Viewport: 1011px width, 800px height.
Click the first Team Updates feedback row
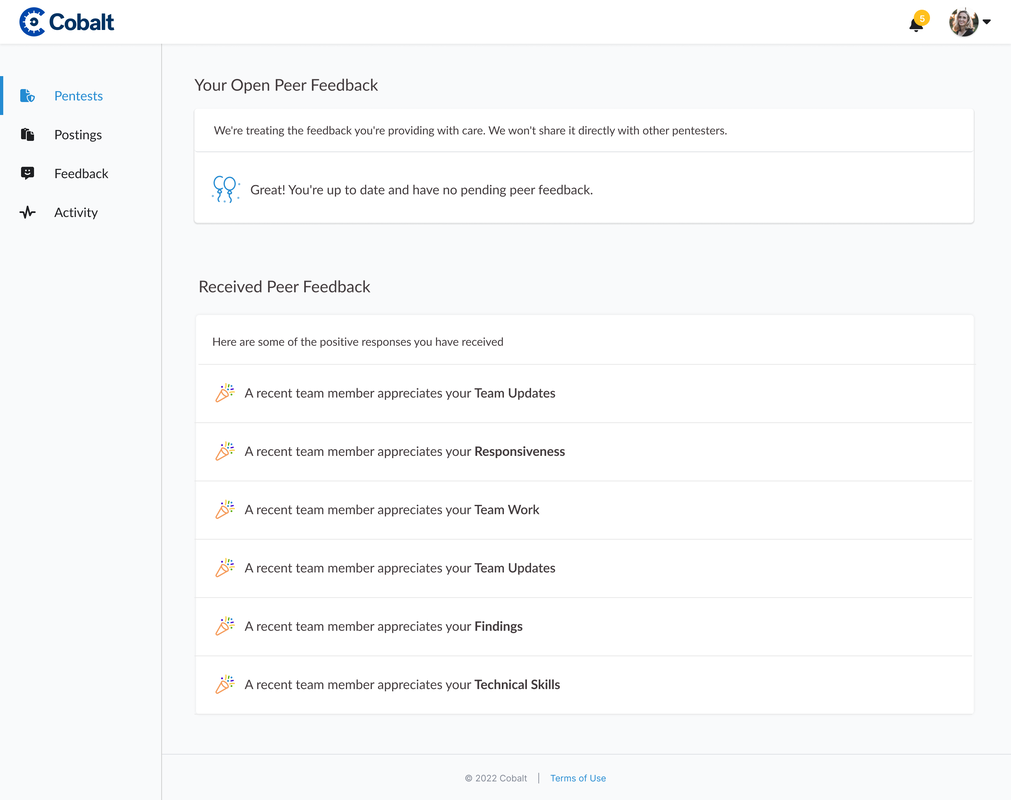coord(583,393)
